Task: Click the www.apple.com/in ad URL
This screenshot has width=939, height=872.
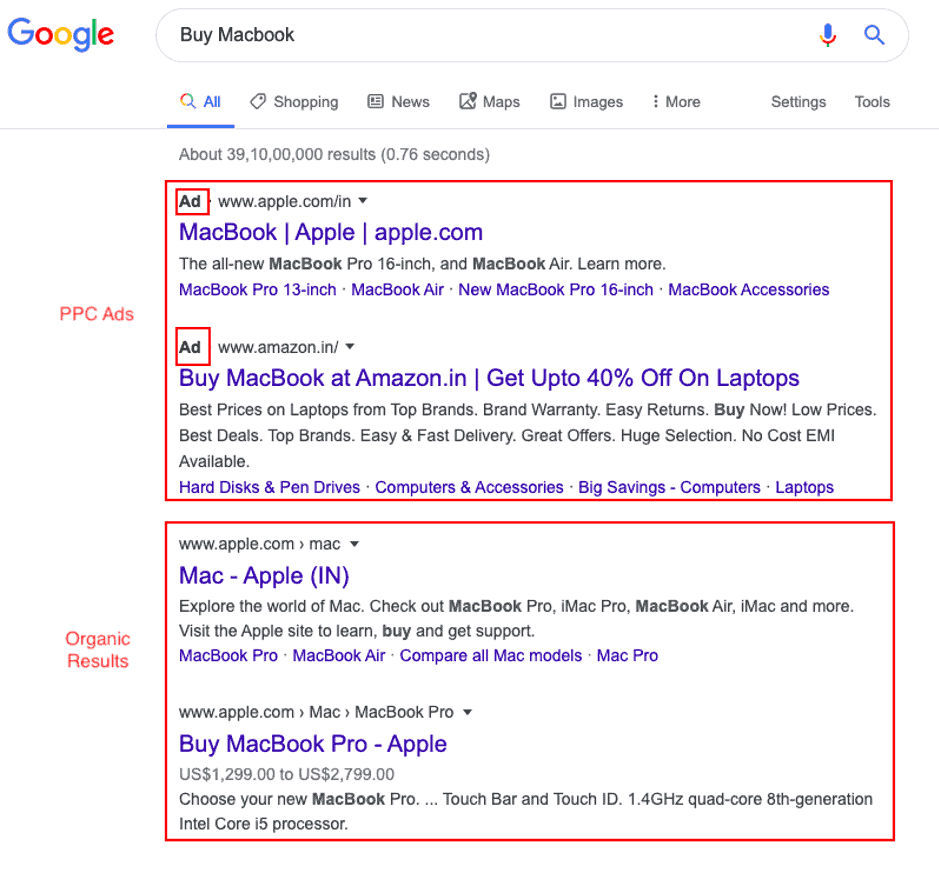Action: [x=284, y=202]
